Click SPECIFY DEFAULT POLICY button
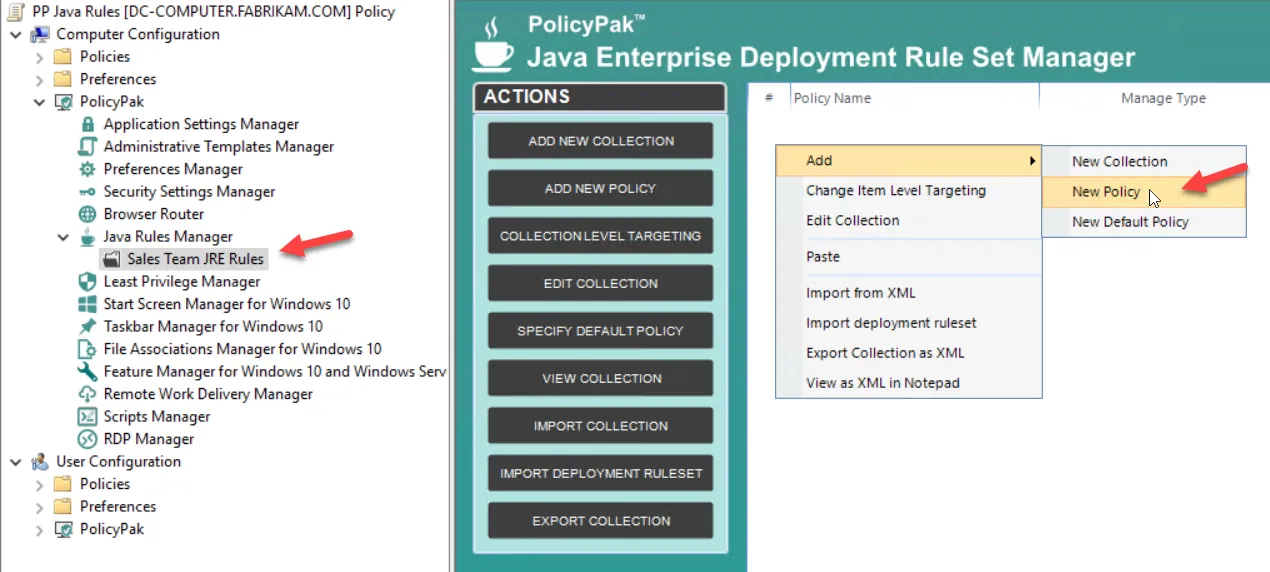The height and width of the screenshot is (572, 1270). click(600, 331)
